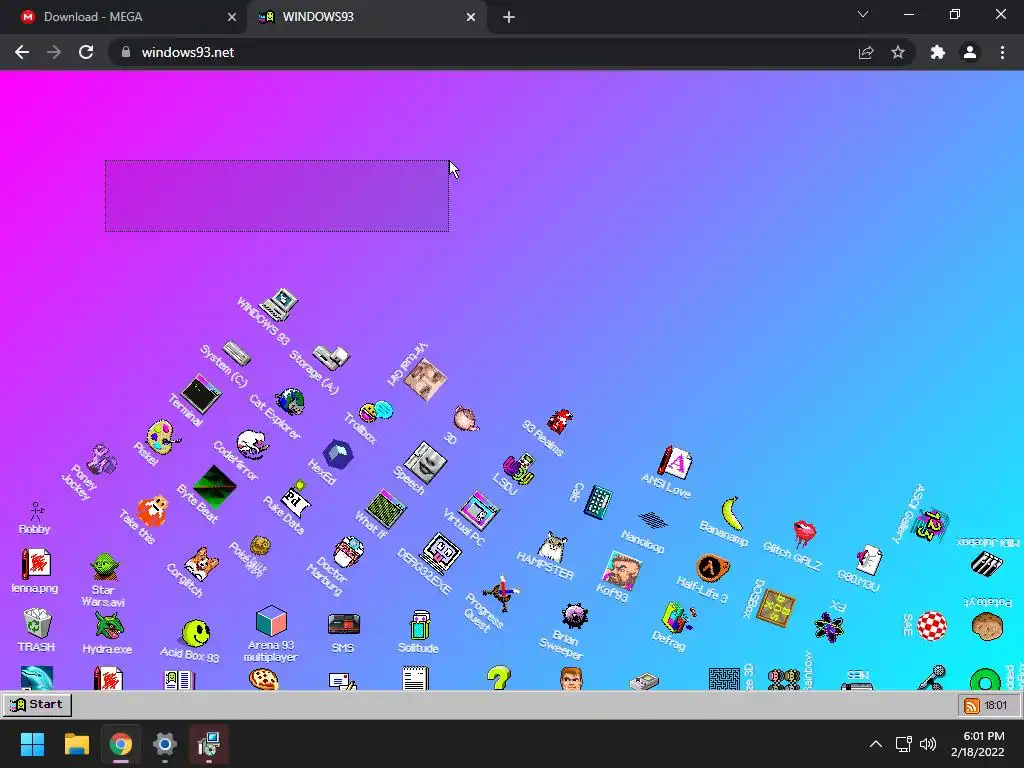Launch the Byte Beat icon
Screen dimensions: 1024x768
click(x=215, y=486)
